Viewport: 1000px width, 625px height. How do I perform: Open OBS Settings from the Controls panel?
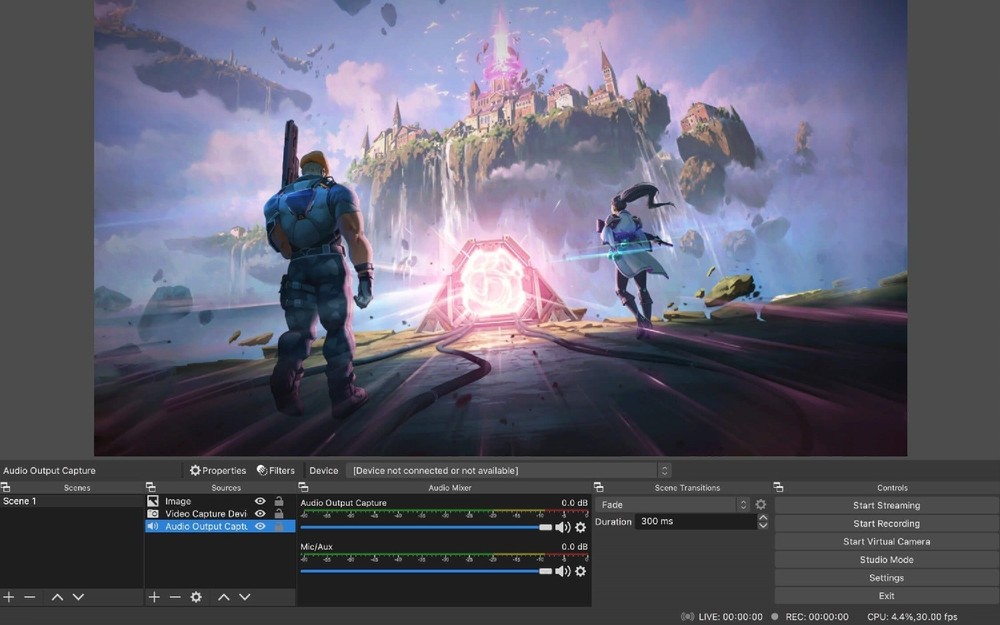[886, 577]
